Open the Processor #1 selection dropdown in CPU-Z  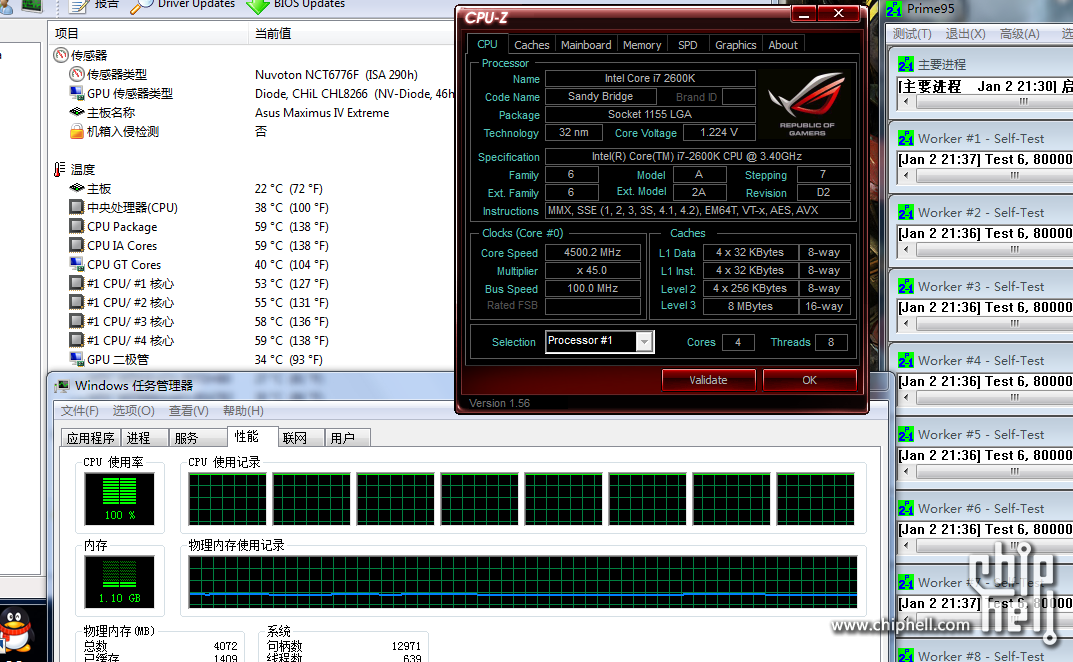coord(644,342)
